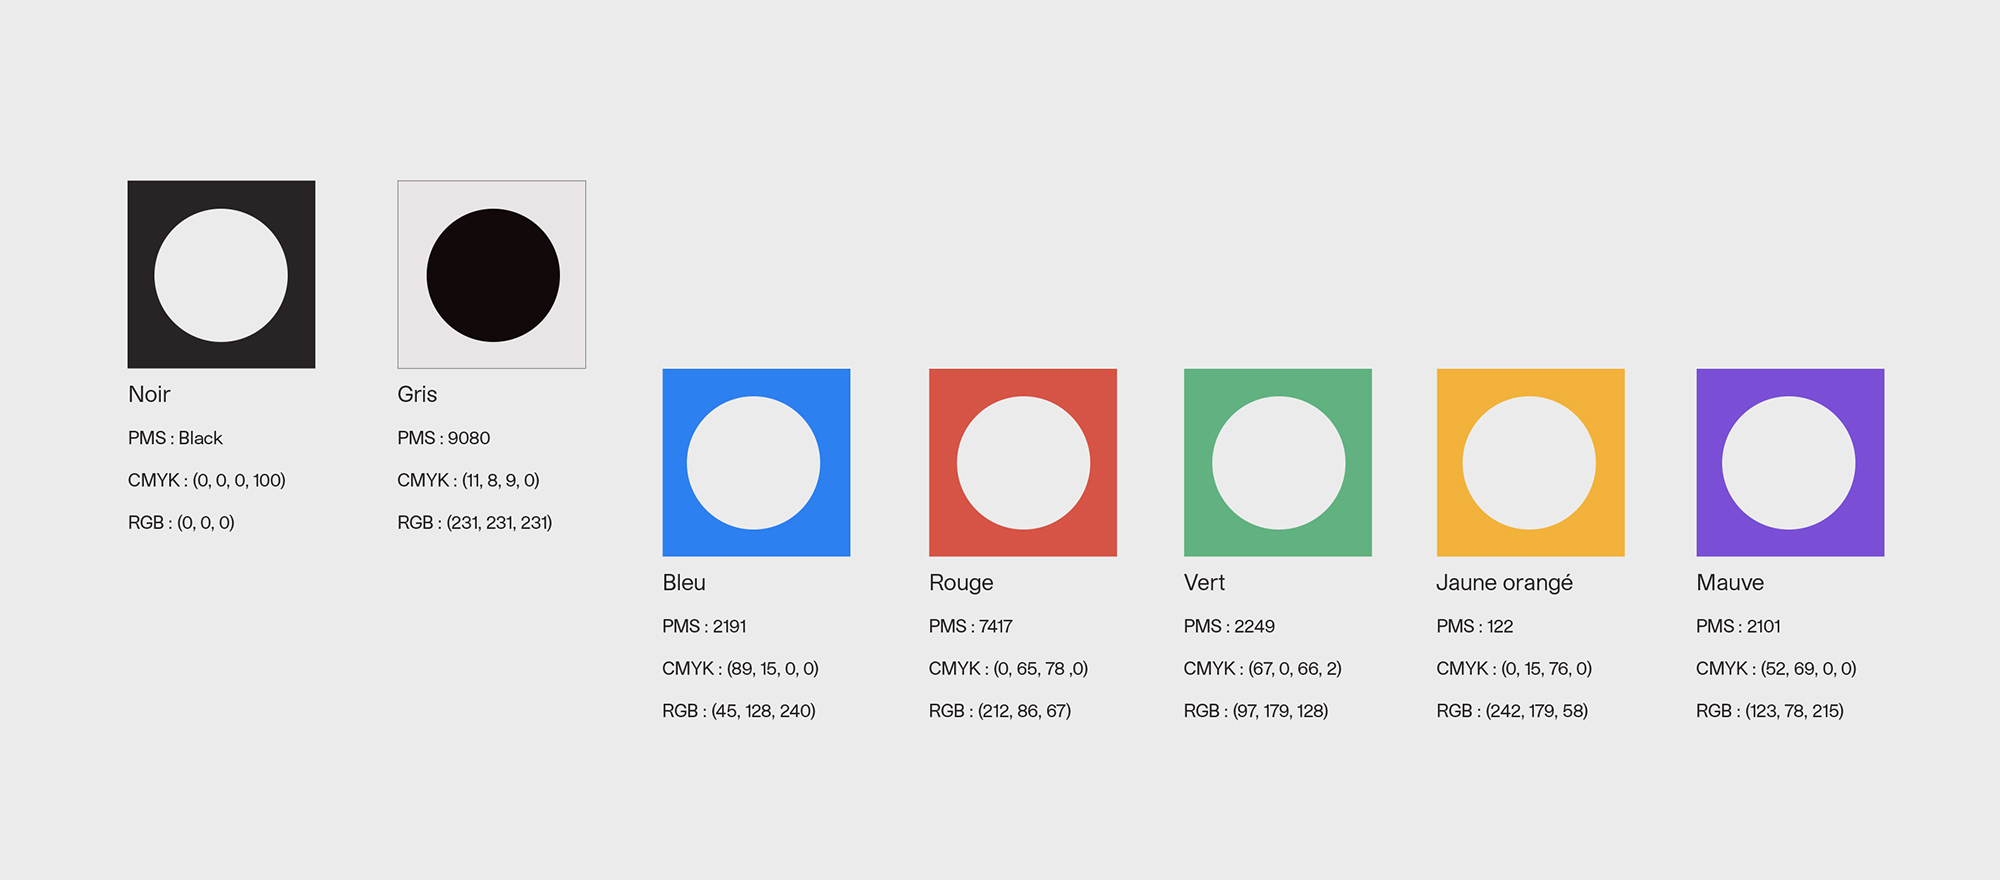Choose the red Rouge color swatch

pyautogui.click(x=1022, y=462)
